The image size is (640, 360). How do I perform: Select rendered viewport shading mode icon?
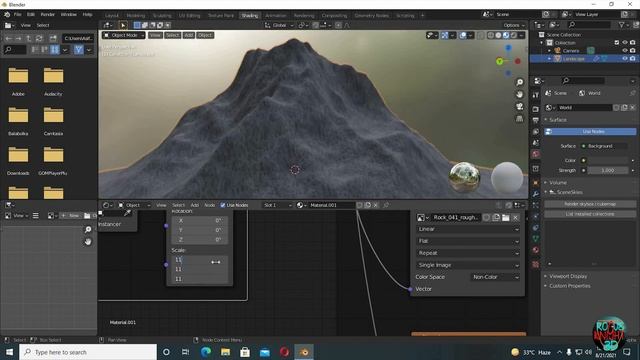tap(514, 36)
